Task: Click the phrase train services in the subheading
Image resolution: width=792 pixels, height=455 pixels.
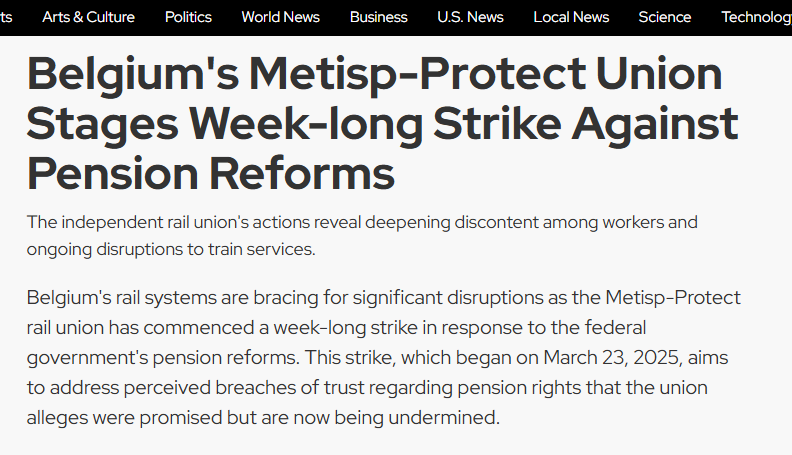Action: tap(269, 249)
